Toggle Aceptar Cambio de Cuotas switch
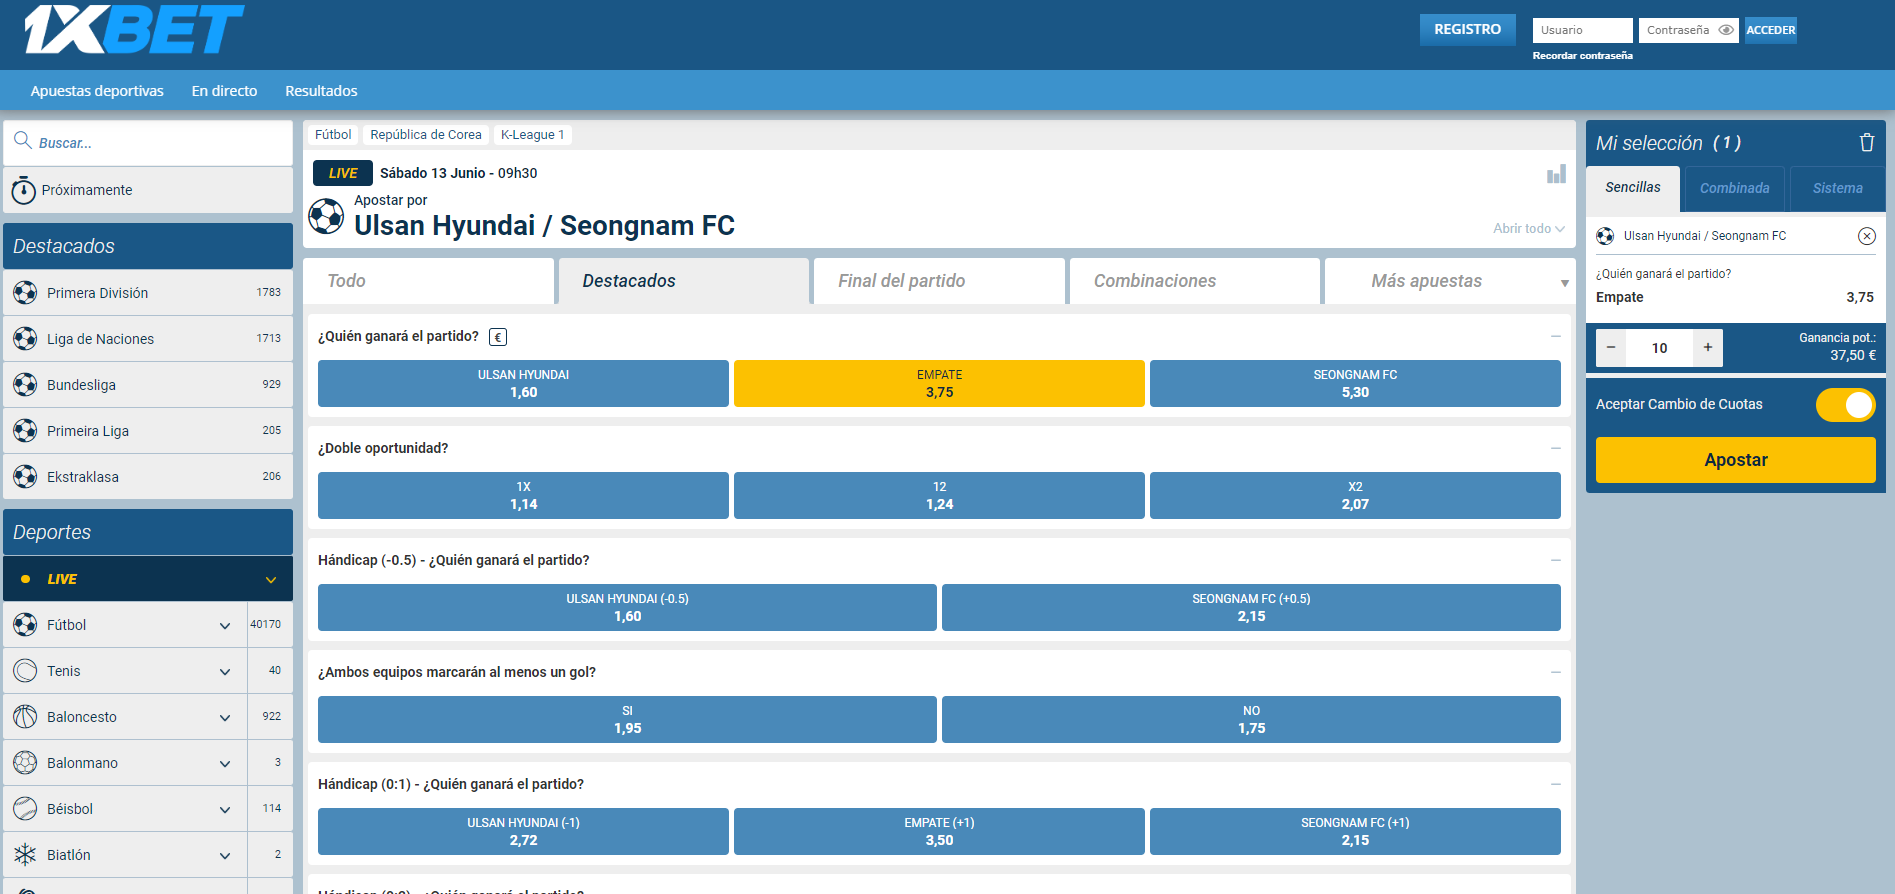Image resolution: width=1895 pixels, height=894 pixels. pos(1846,405)
